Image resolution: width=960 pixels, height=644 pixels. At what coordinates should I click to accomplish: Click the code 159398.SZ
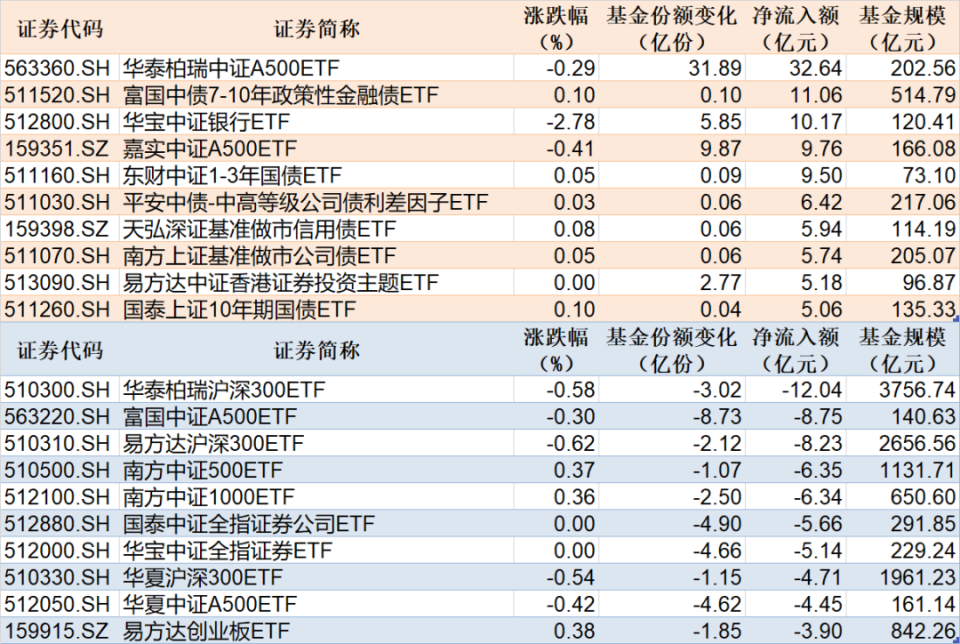click(x=56, y=229)
